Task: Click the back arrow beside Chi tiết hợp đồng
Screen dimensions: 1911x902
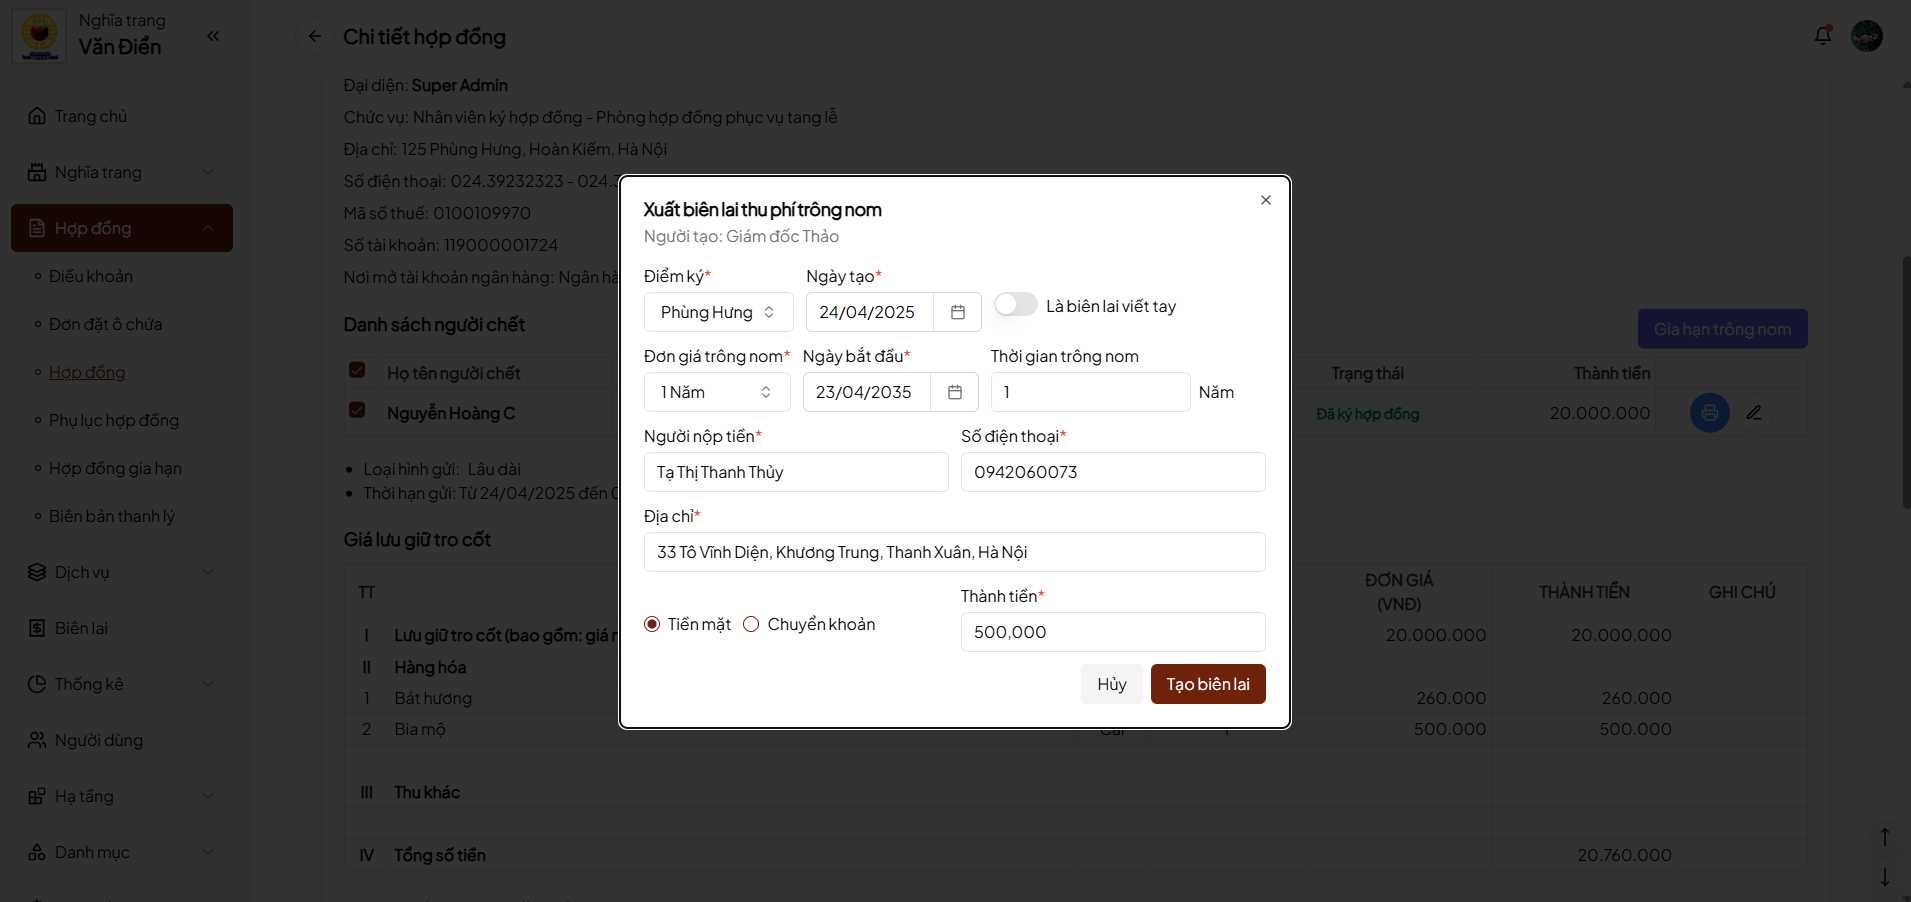Action: coord(315,36)
